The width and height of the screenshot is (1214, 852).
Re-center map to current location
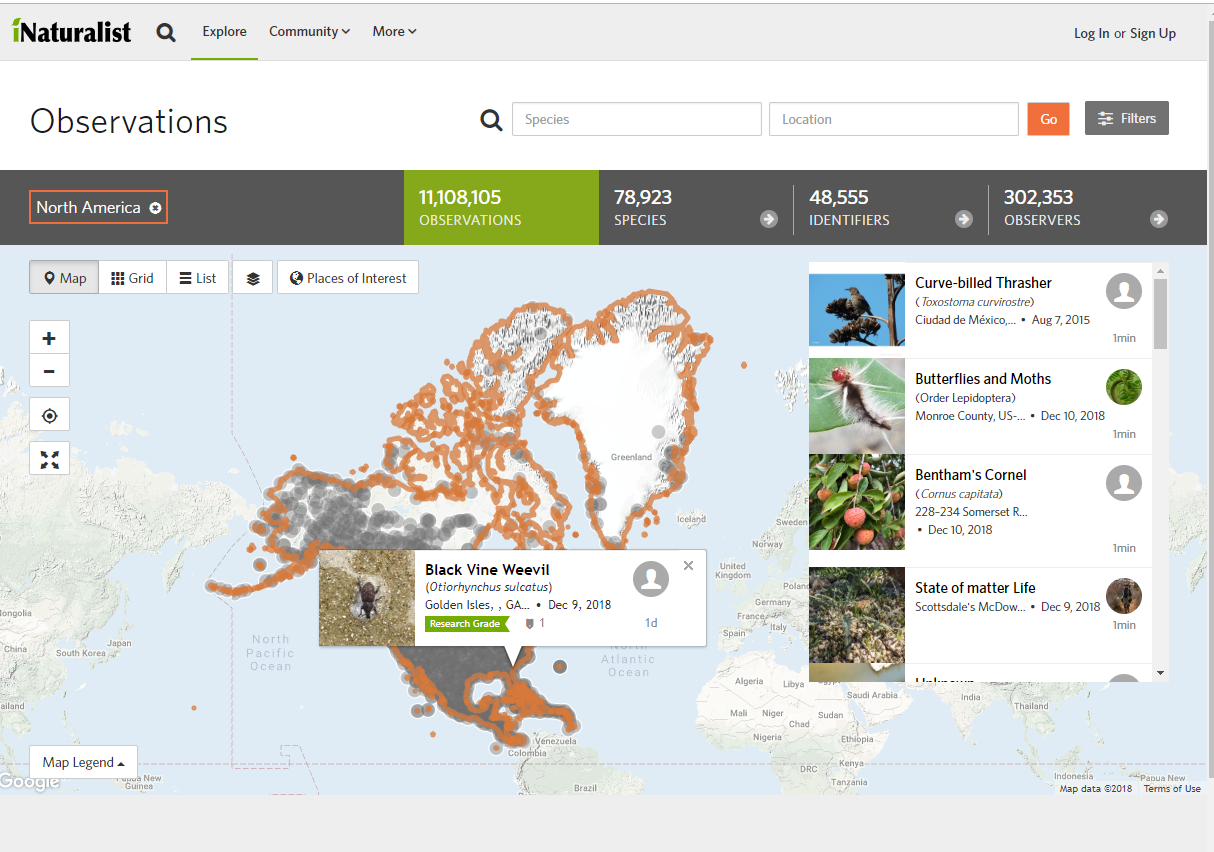tap(49, 416)
